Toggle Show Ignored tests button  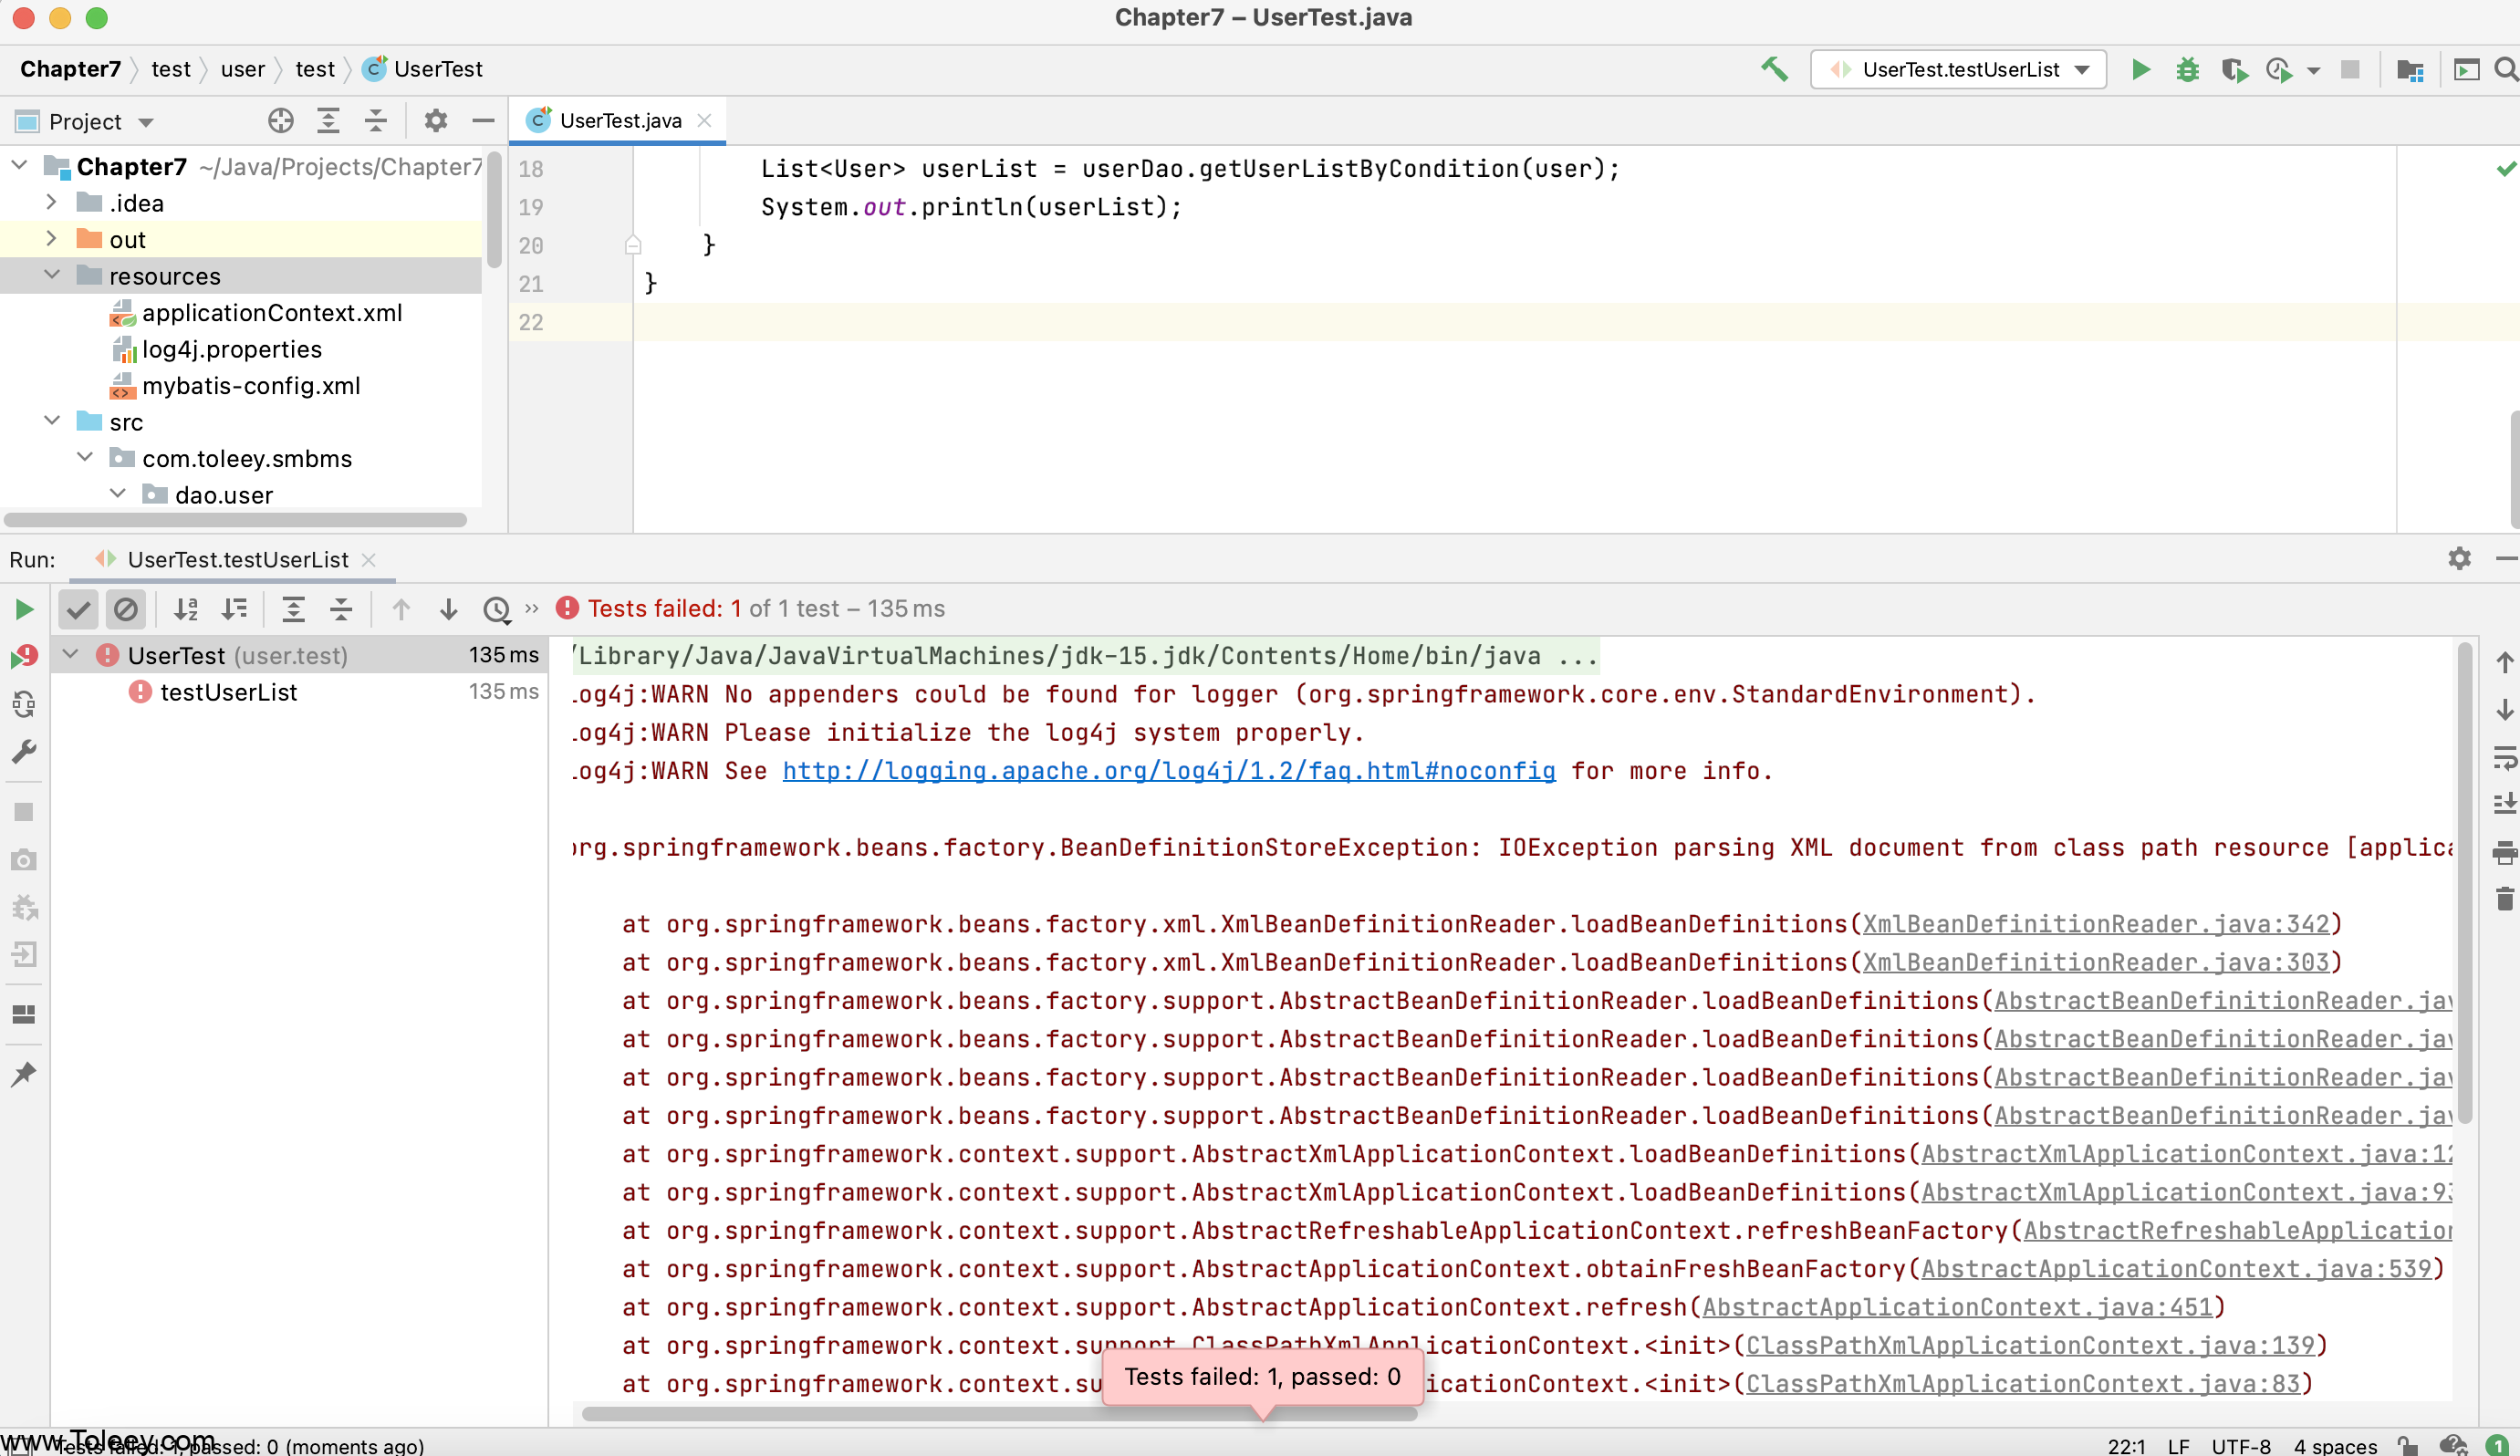(125, 609)
